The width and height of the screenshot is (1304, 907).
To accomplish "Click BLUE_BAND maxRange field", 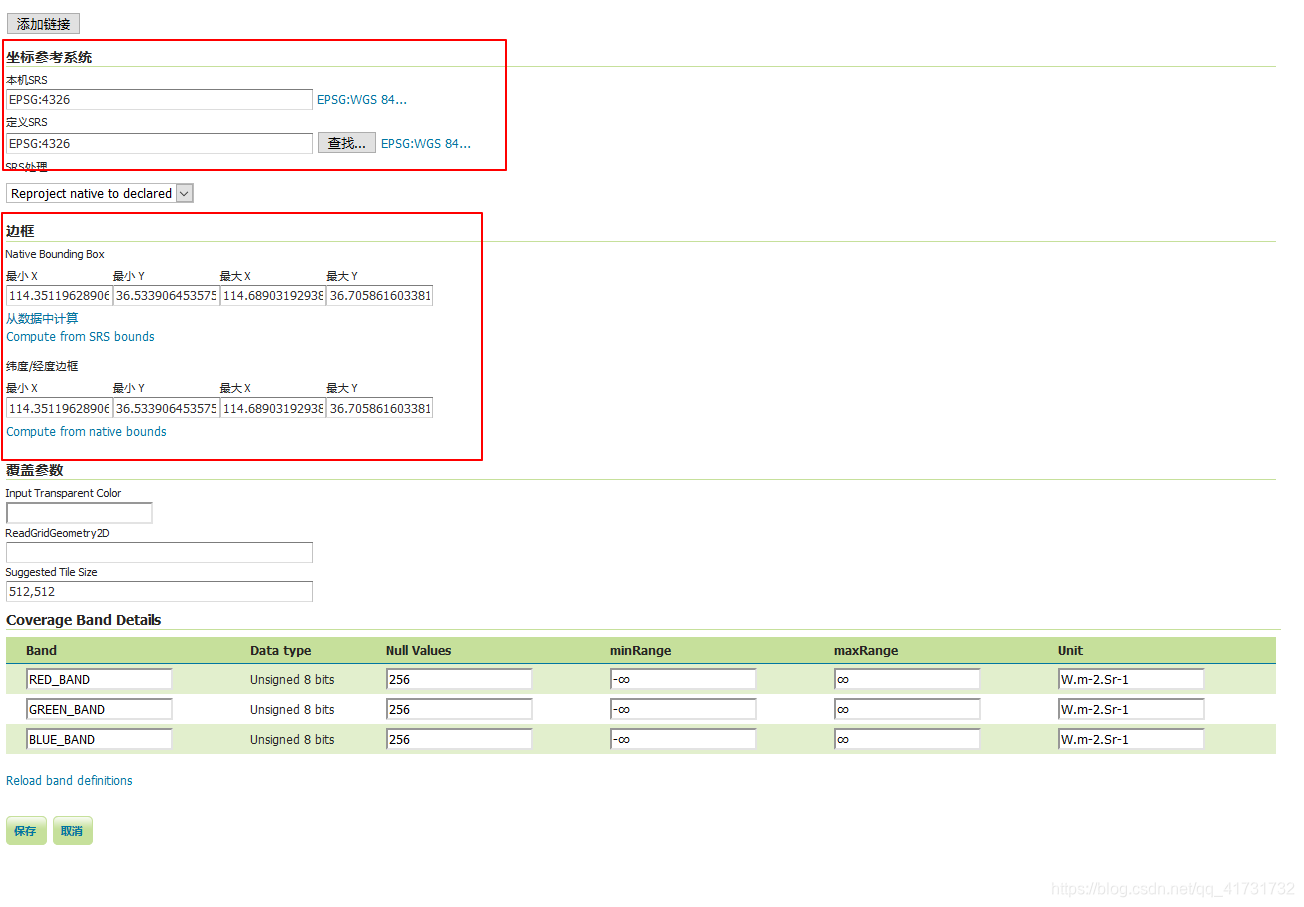I will click(907, 740).
